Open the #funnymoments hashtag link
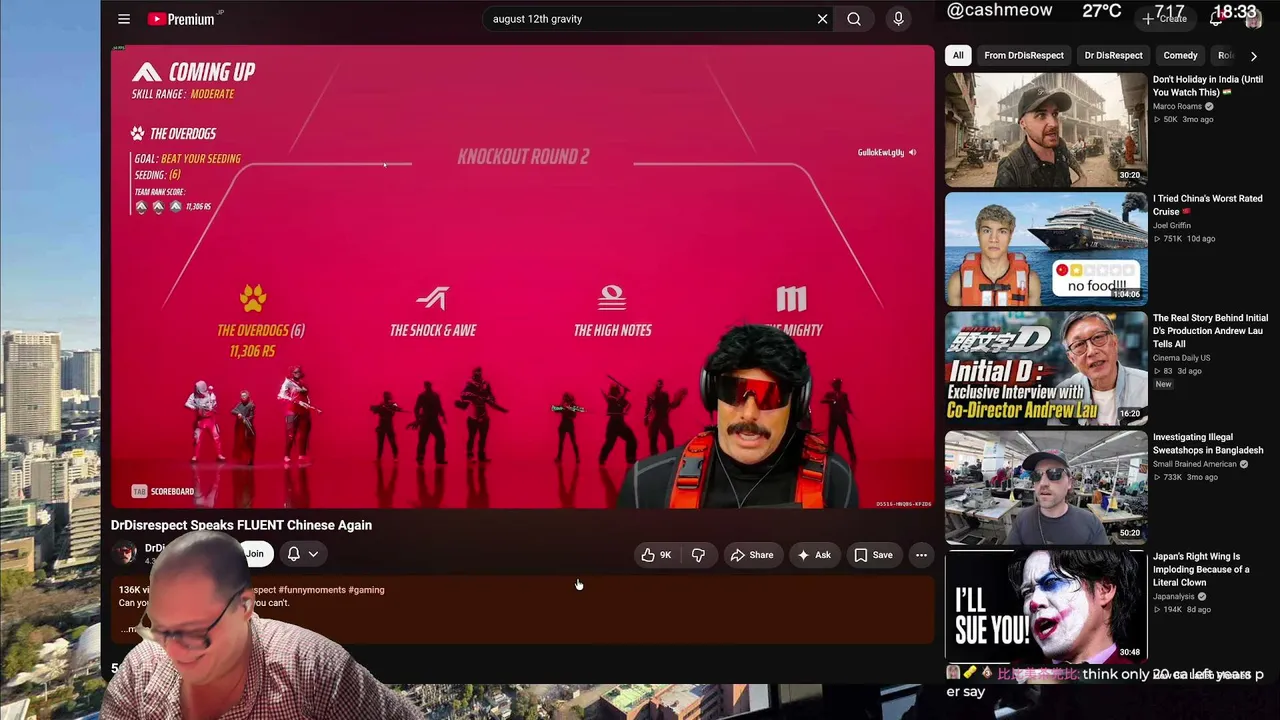1280x720 pixels. (312, 590)
